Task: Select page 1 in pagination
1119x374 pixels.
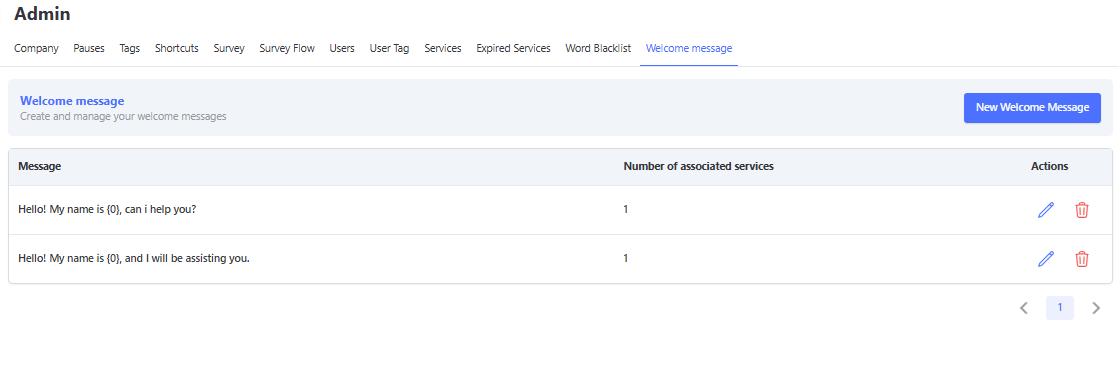Action: 1060,308
